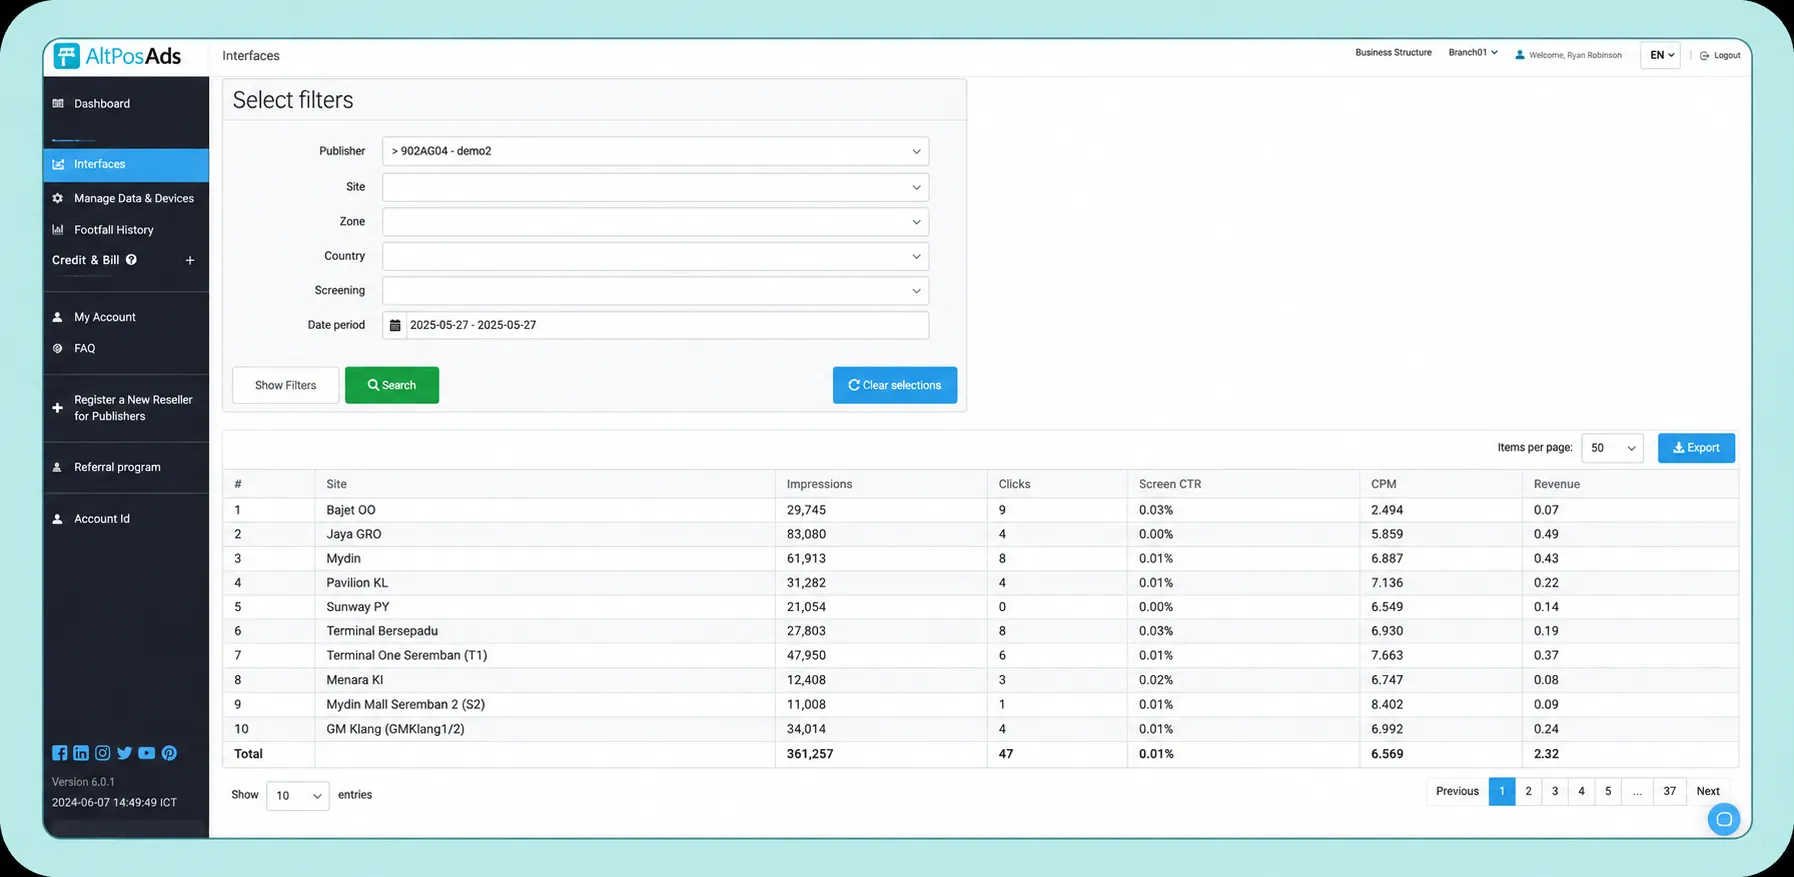Image resolution: width=1794 pixels, height=877 pixels.
Task: Click Clear selections button
Action: pyautogui.click(x=895, y=385)
